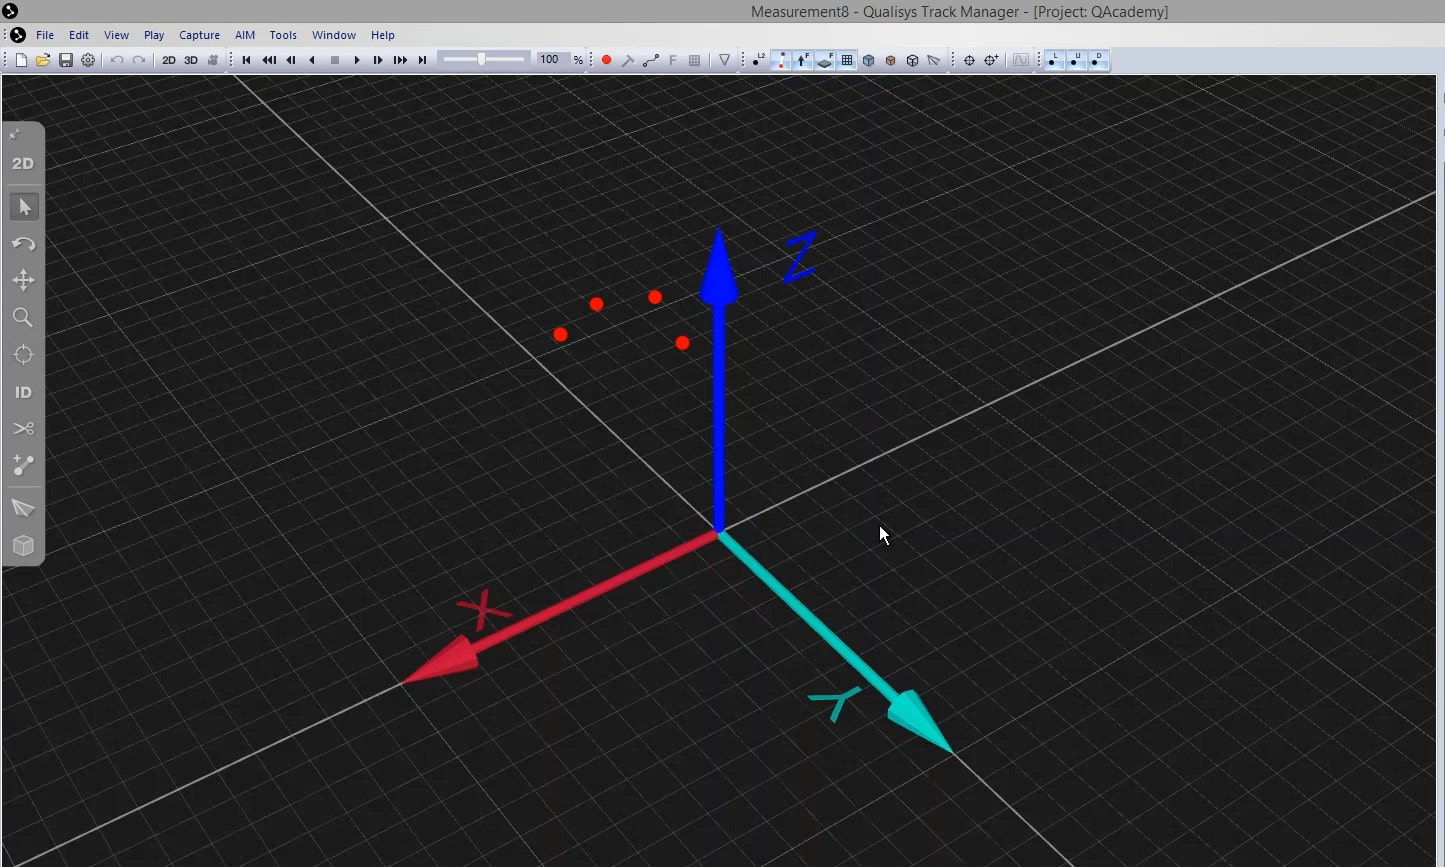
Task: Open the Capture menu
Action: tap(199, 35)
